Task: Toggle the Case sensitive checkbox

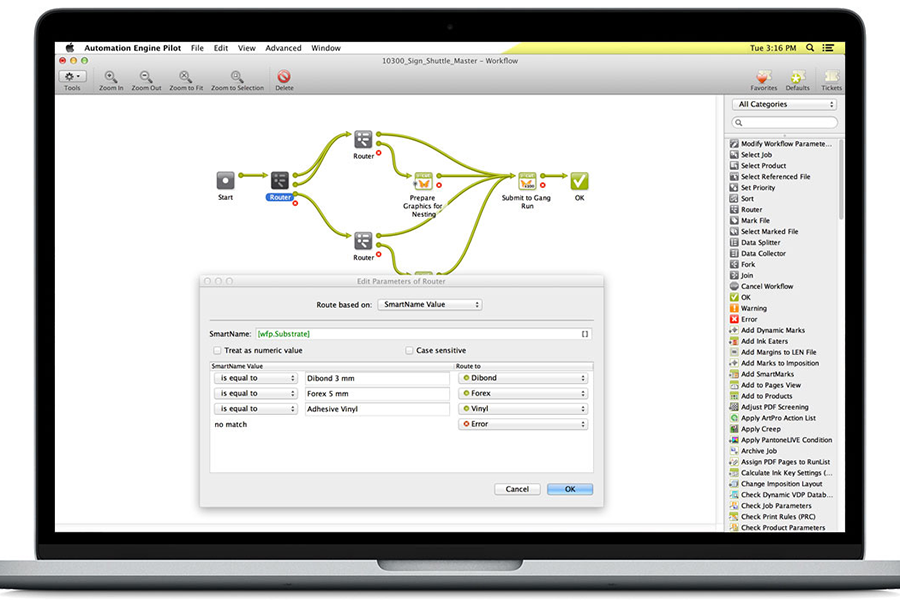Action: tap(409, 351)
